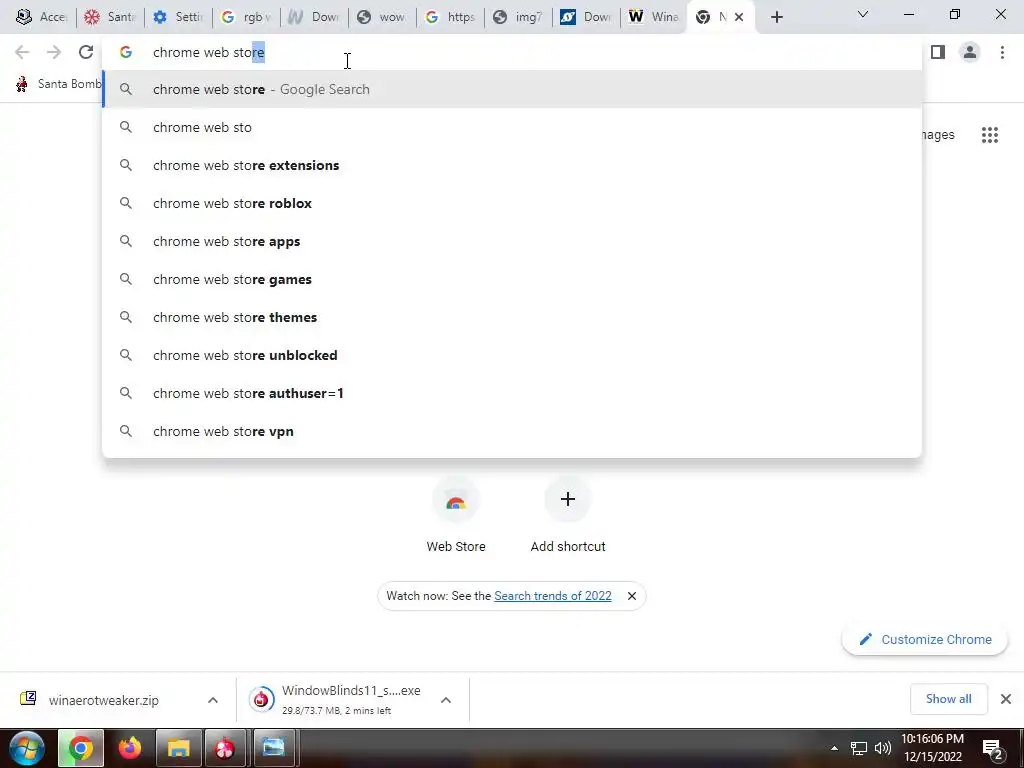This screenshot has width=1024, height=768.
Task: Select 'chrome web store themes' suggestion
Action: (x=512, y=317)
